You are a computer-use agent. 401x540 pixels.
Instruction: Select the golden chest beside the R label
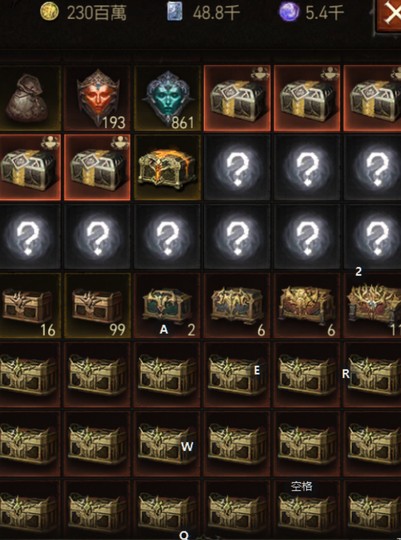(x=373, y=375)
